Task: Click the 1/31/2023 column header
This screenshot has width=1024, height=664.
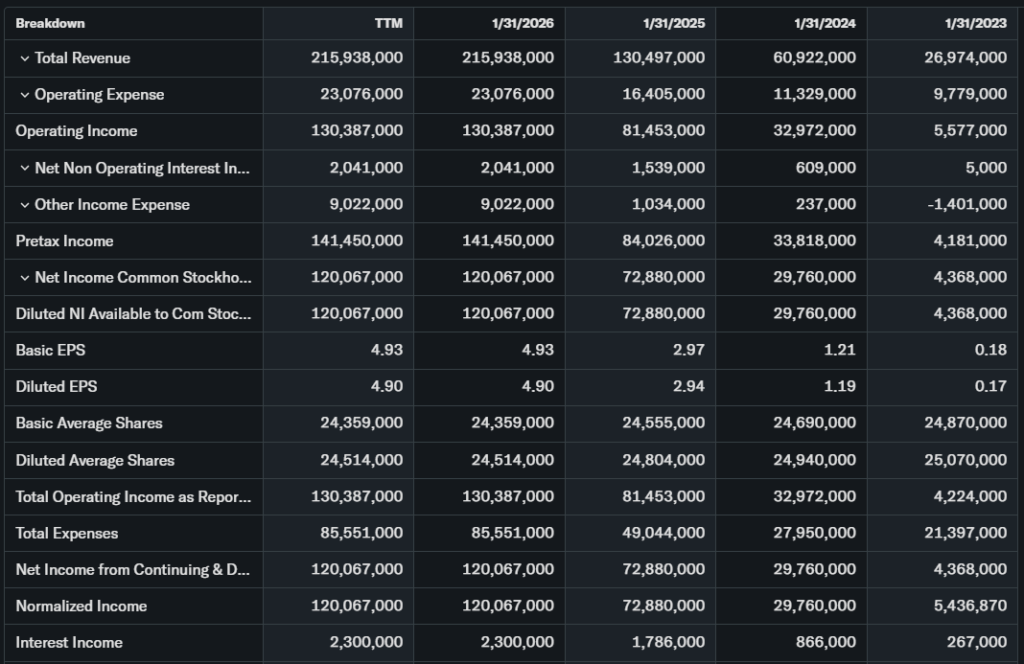Action: [975, 23]
